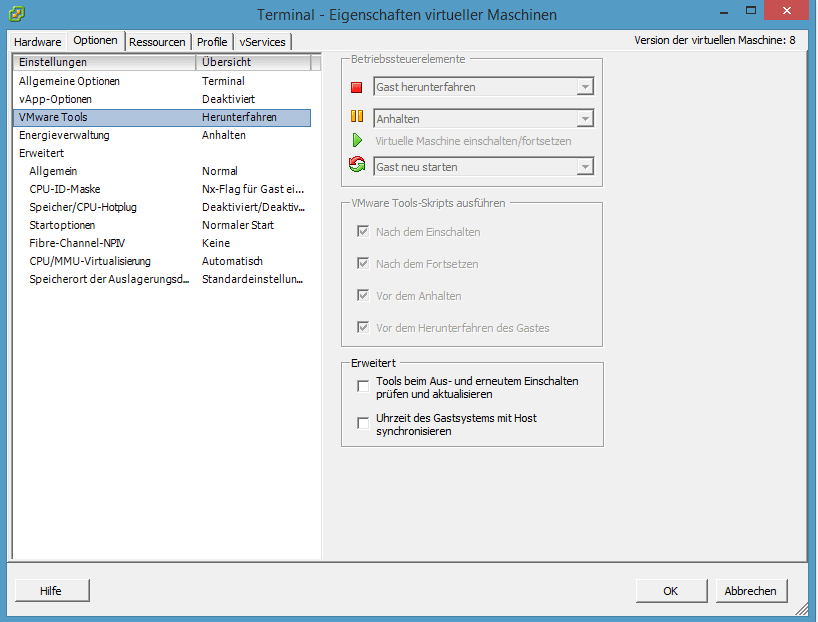
Task: Maximize the properties window
Action: [751, 11]
